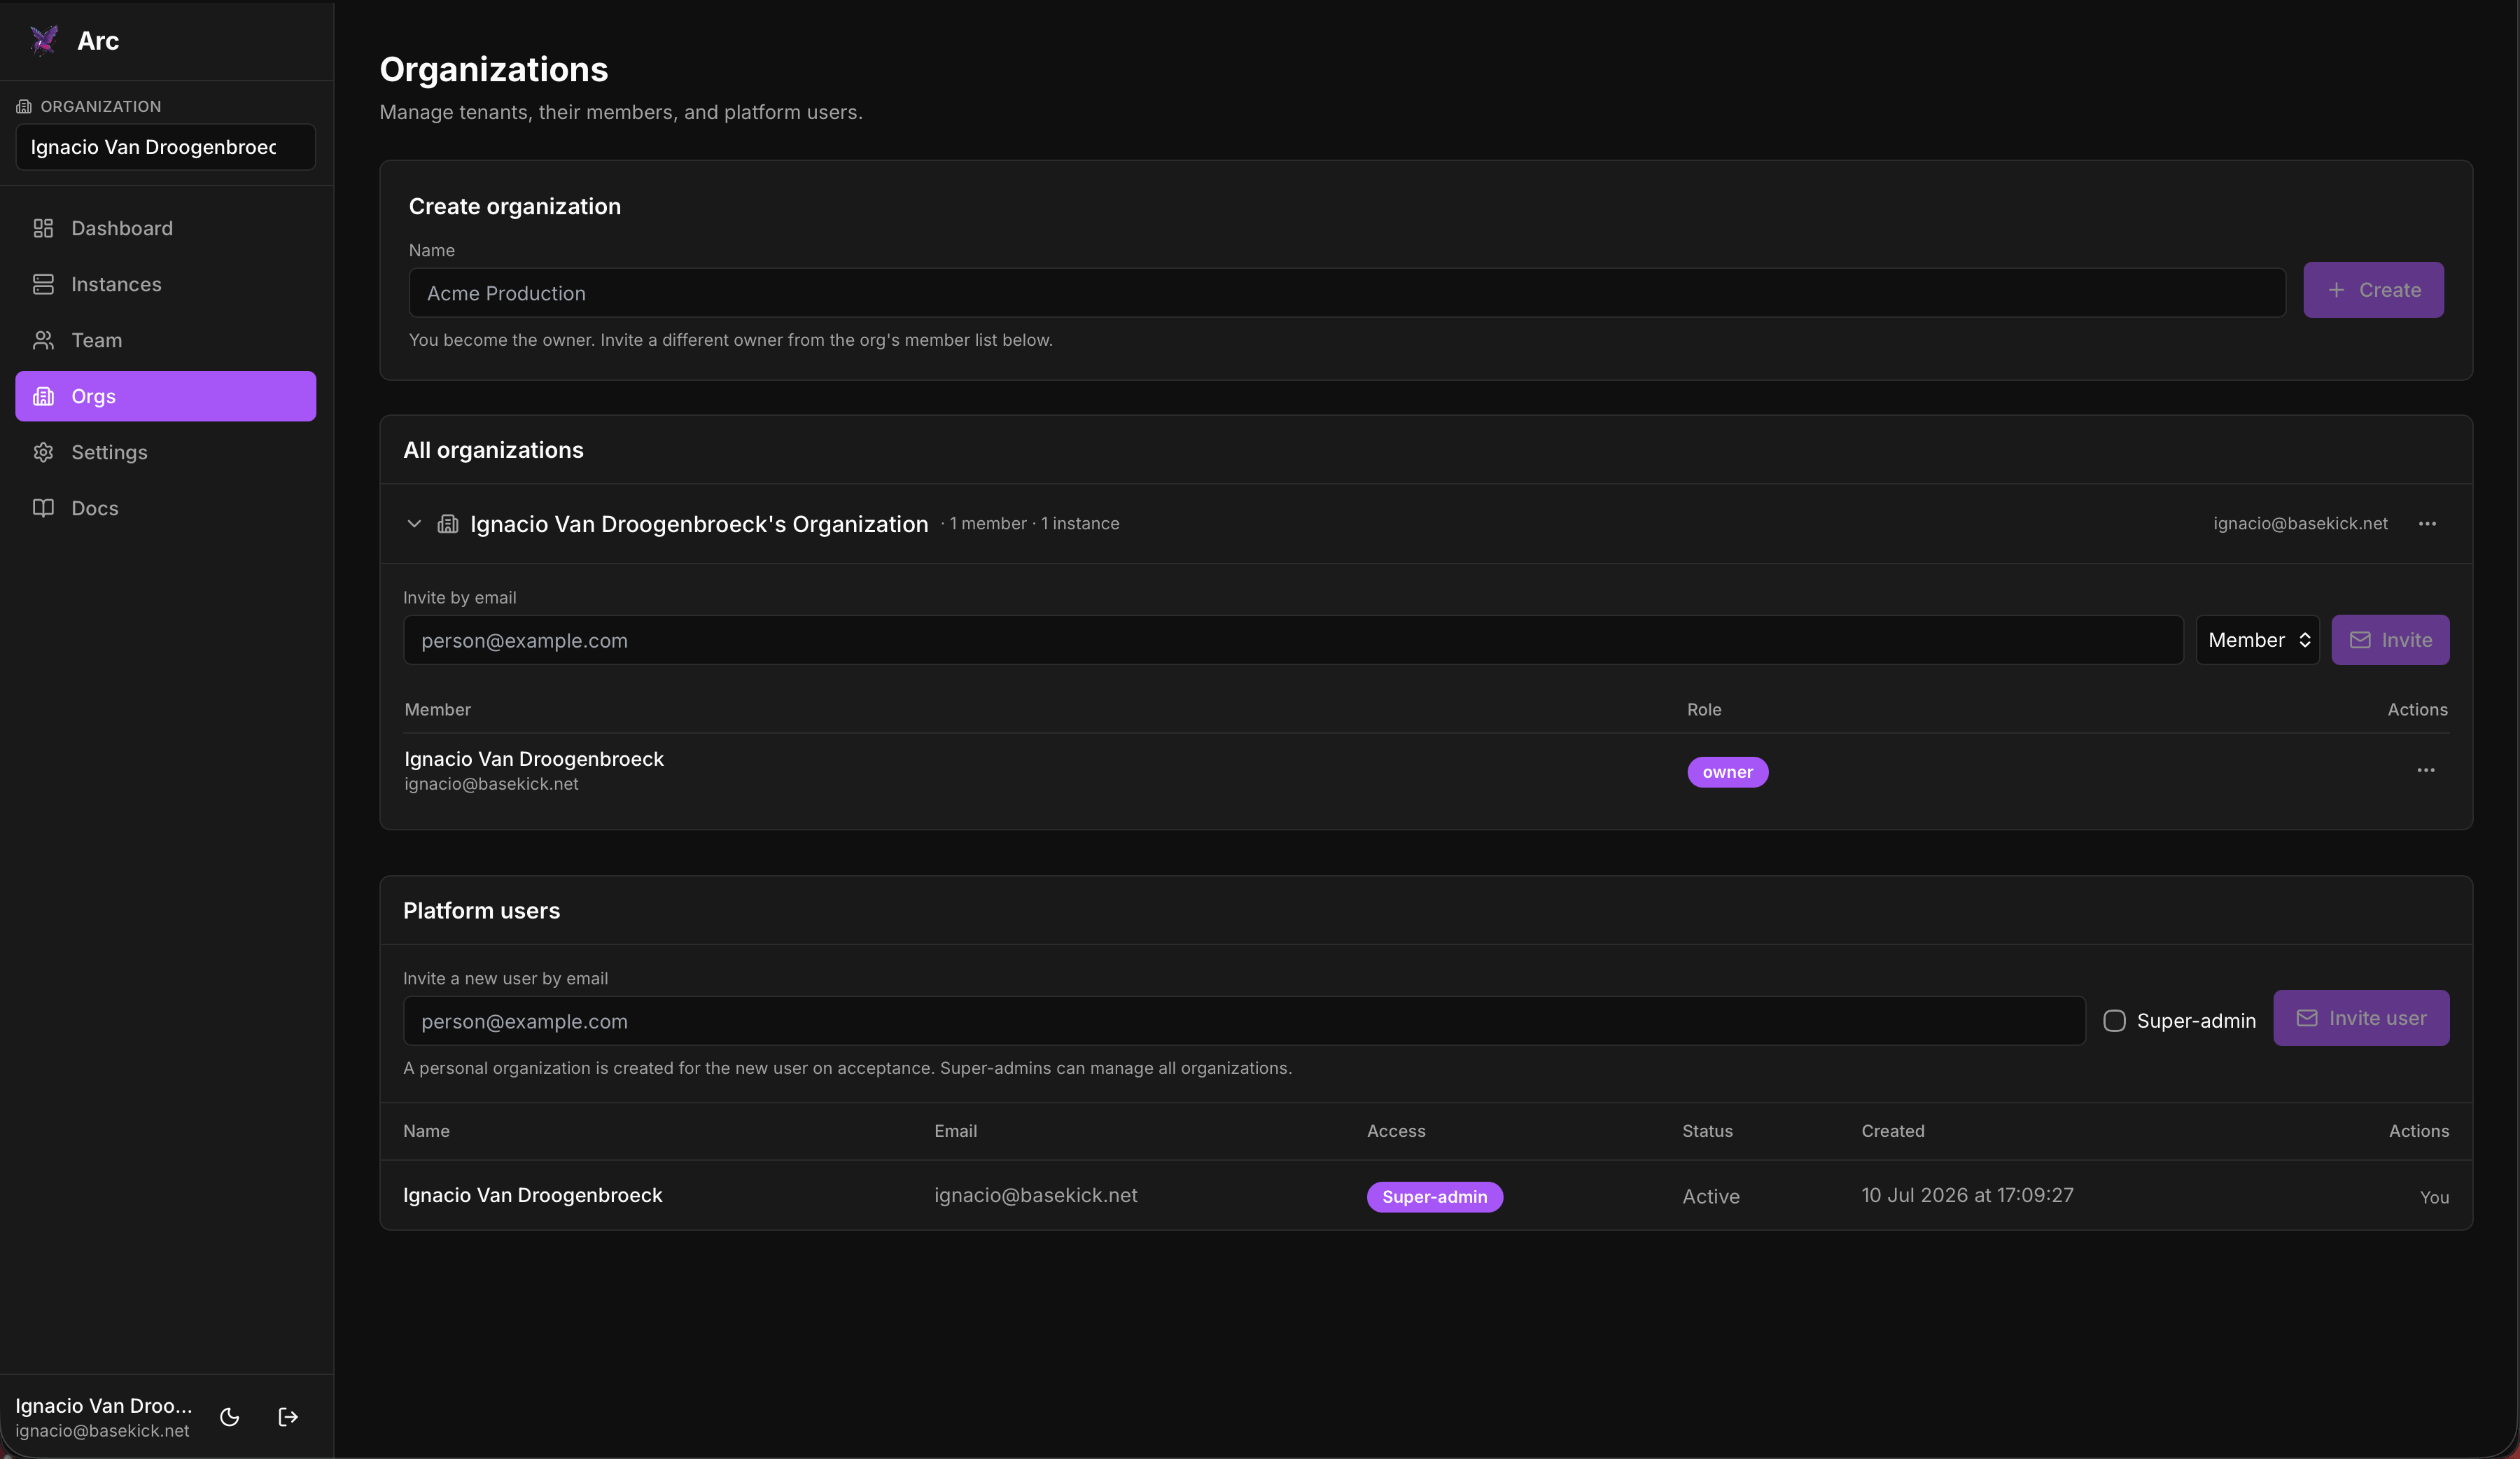Viewport: 2520px width, 1459px height.
Task: Click the Dashboard grid icon
Action: coord(43,228)
